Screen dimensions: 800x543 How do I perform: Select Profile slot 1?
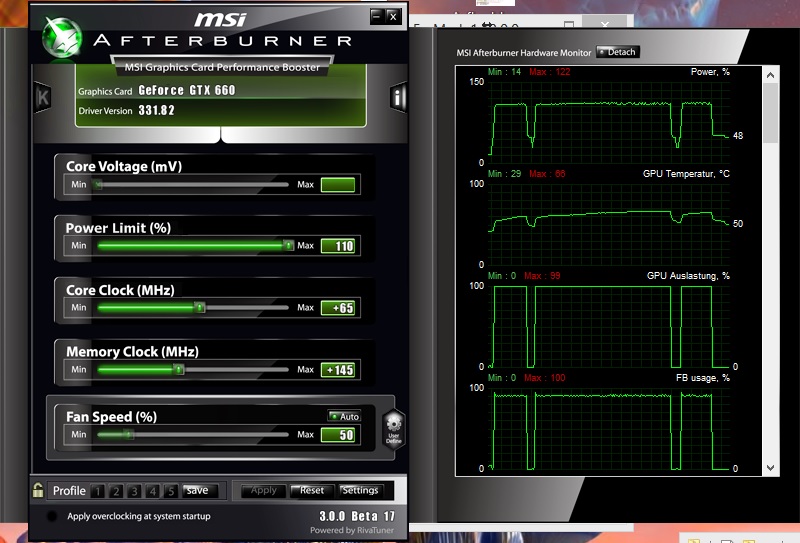pos(97,491)
